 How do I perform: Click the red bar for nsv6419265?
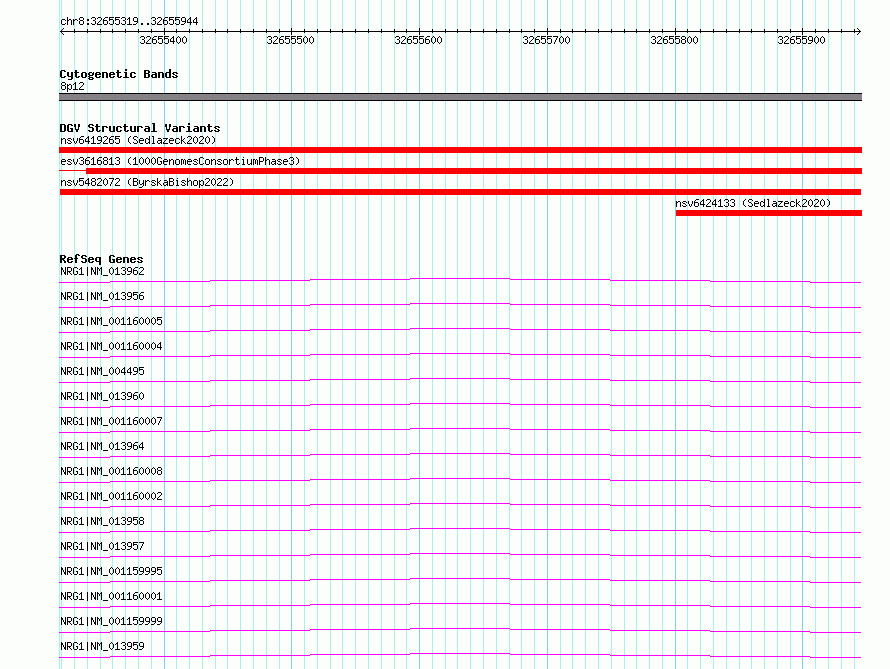pyautogui.click(x=460, y=150)
